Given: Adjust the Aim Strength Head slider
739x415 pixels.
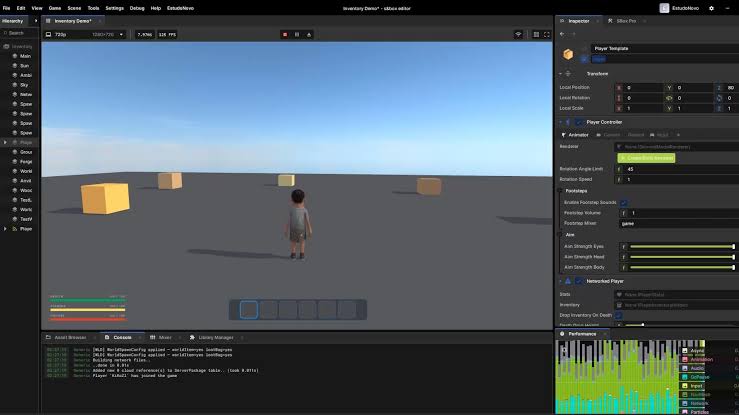Looking at the screenshot, I should [682, 257].
